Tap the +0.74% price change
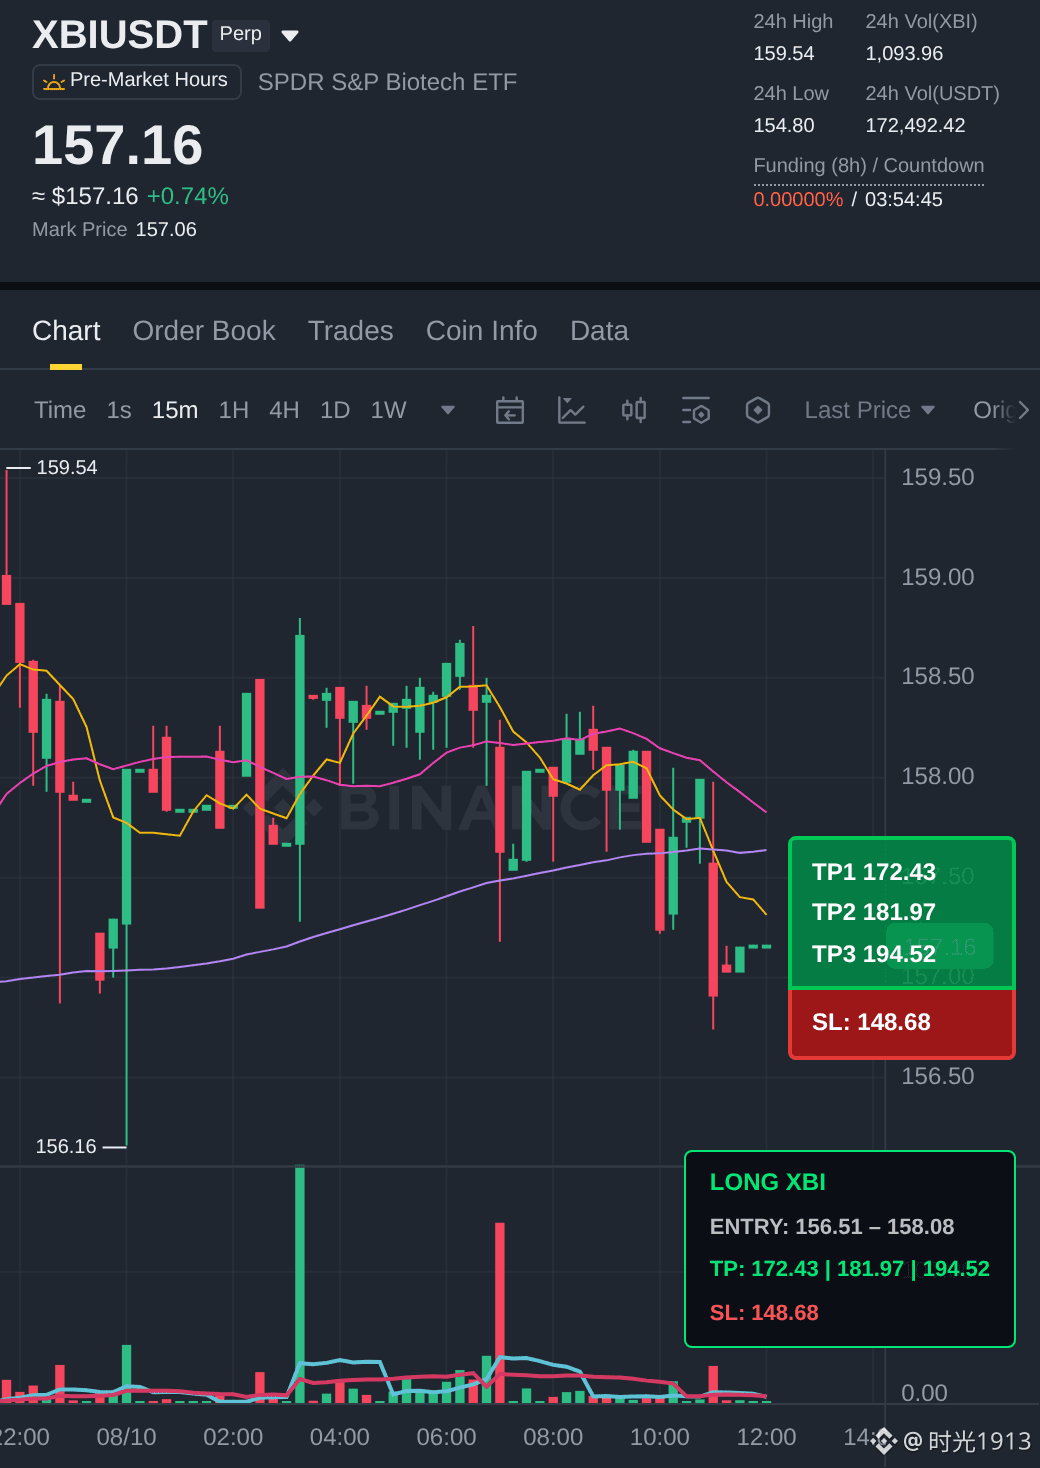 188,196
